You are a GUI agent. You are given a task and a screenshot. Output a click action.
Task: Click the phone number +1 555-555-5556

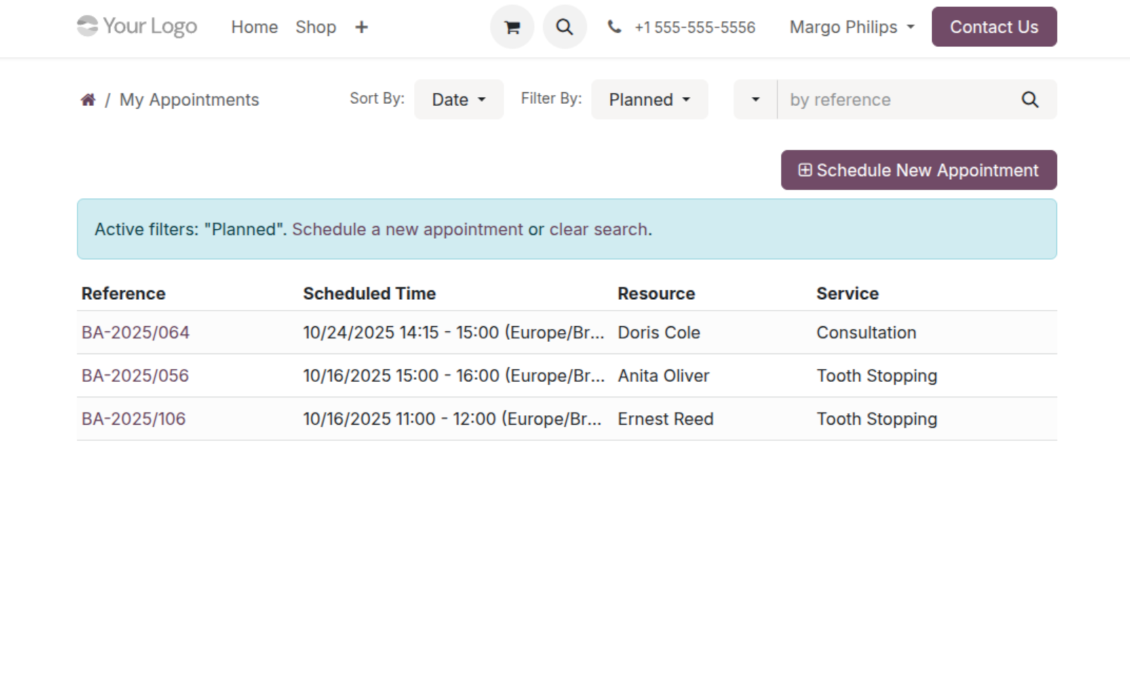coord(694,27)
